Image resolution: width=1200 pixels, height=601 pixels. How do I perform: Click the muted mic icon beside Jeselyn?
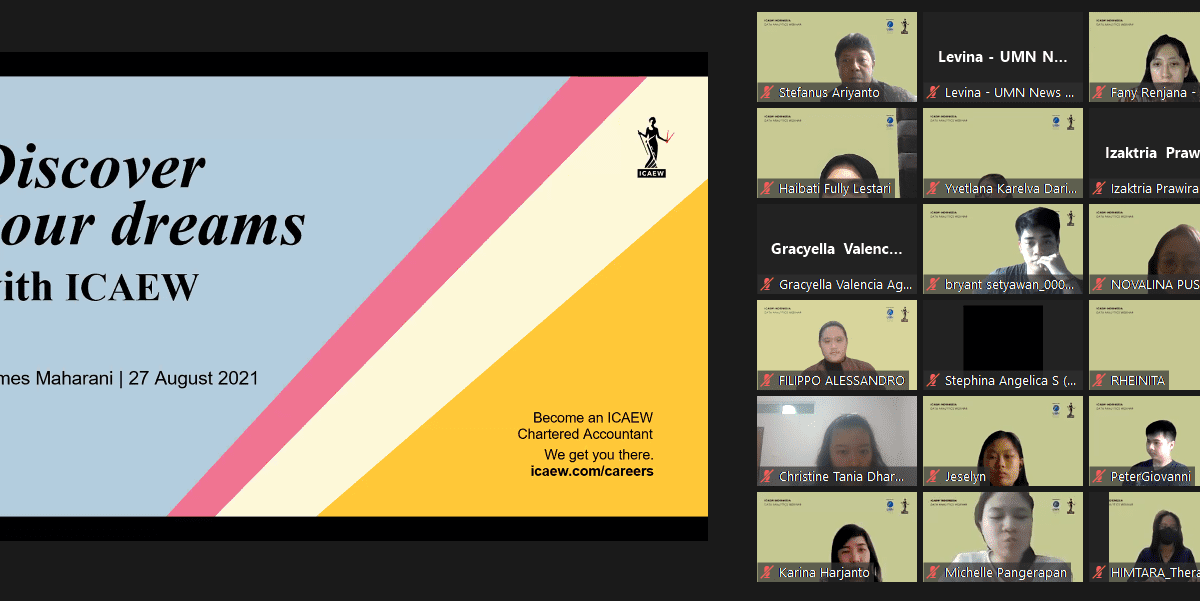tap(934, 476)
